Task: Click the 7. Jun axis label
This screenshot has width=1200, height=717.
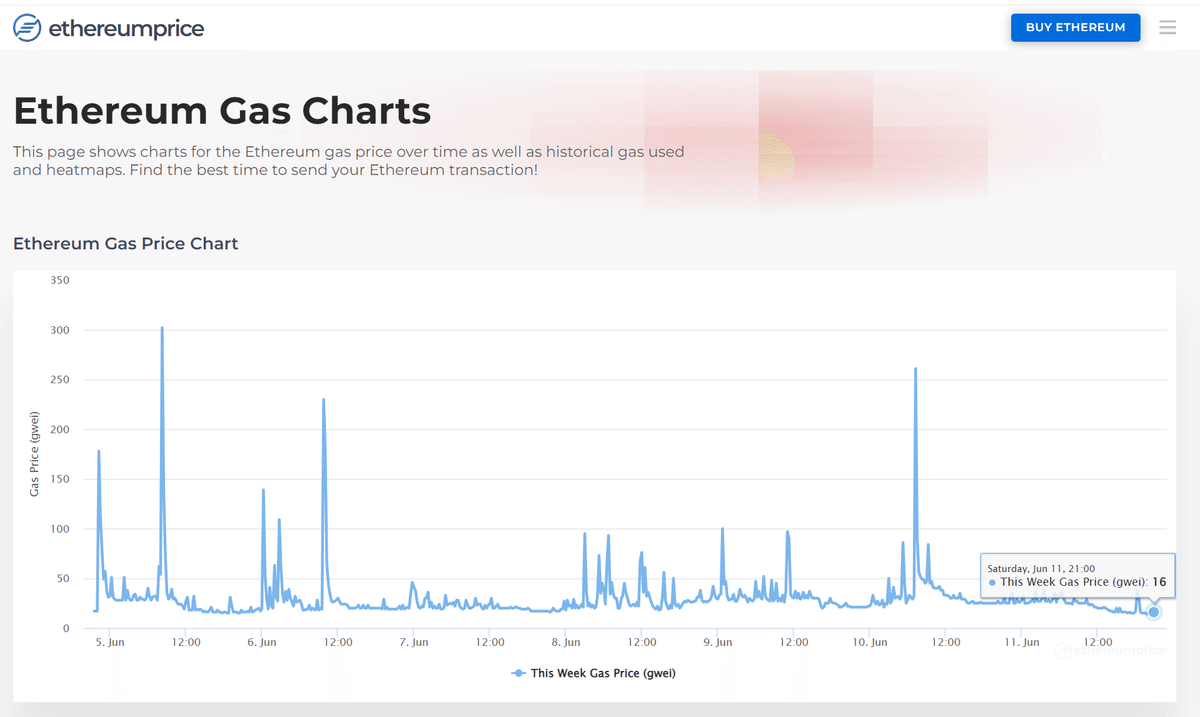Action: [x=414, y=642]
